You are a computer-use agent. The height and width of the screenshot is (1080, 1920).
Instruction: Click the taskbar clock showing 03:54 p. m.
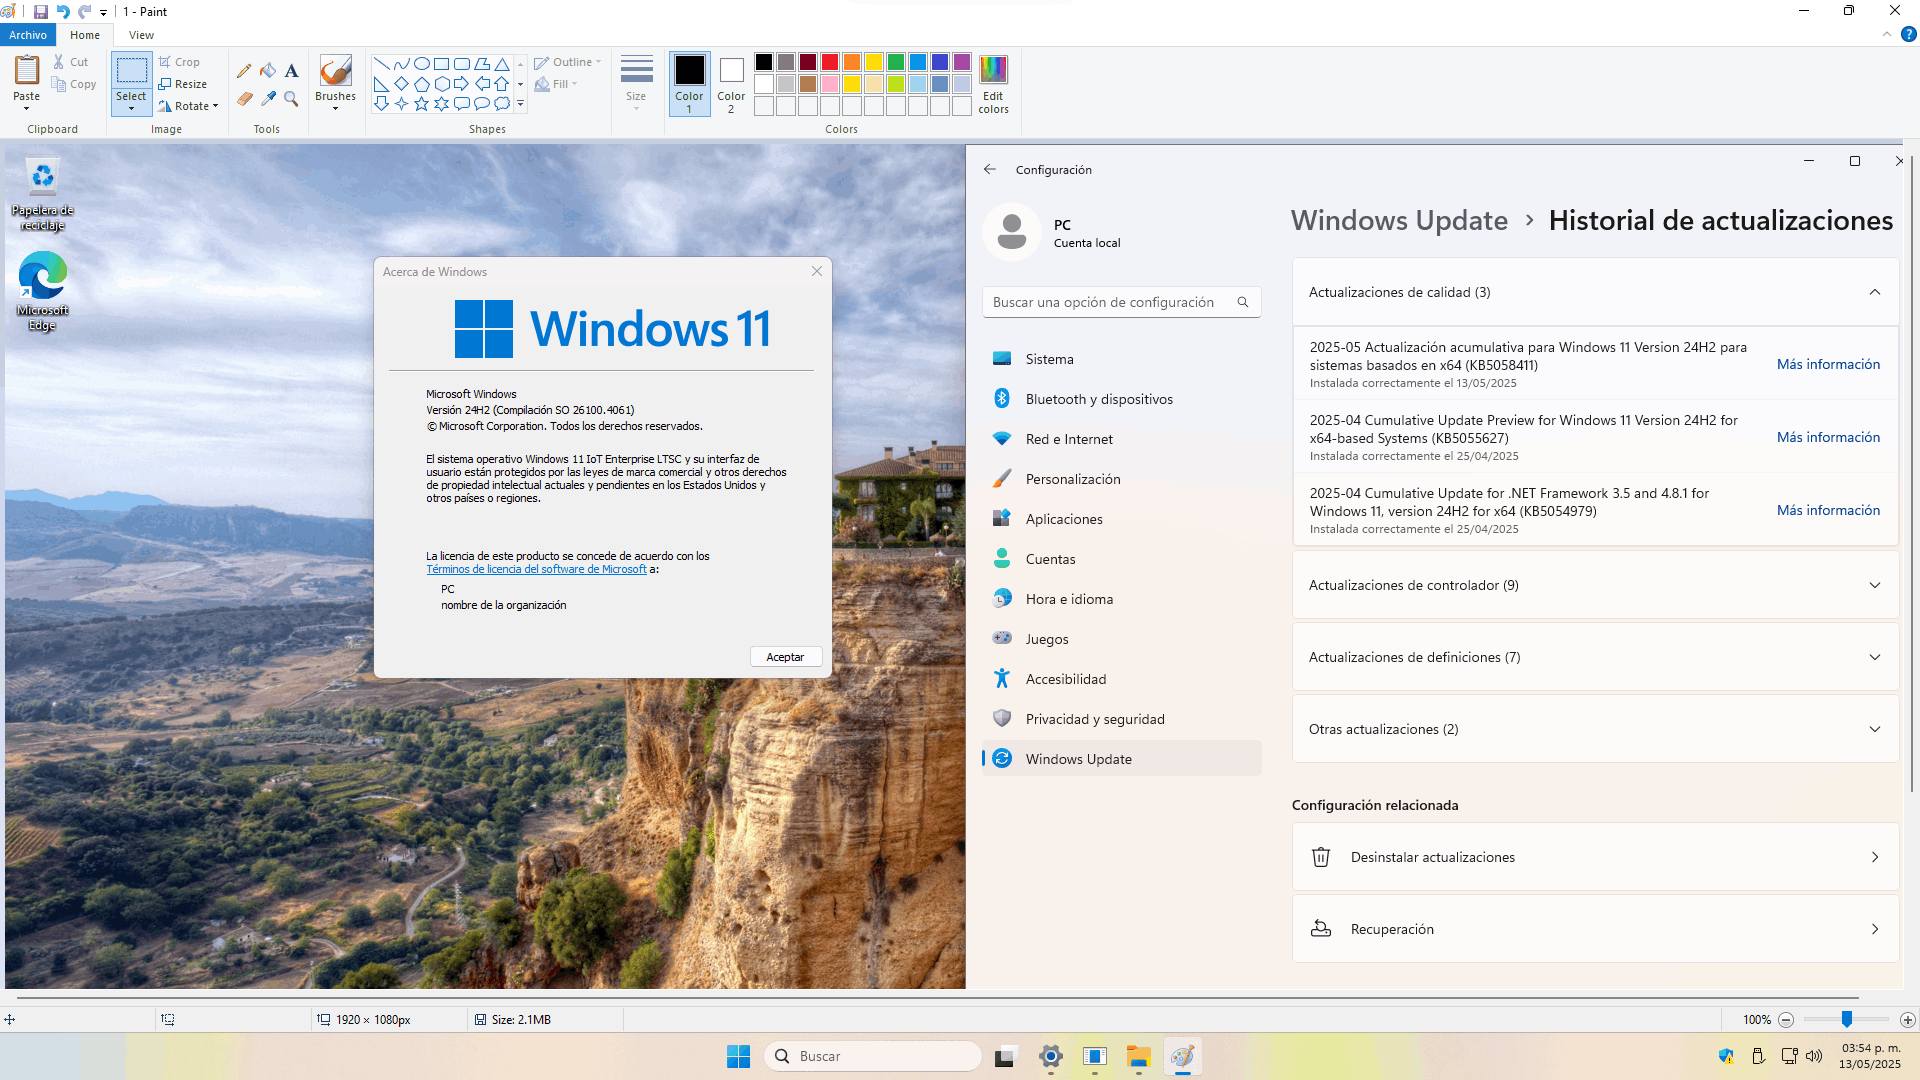1869,1056
